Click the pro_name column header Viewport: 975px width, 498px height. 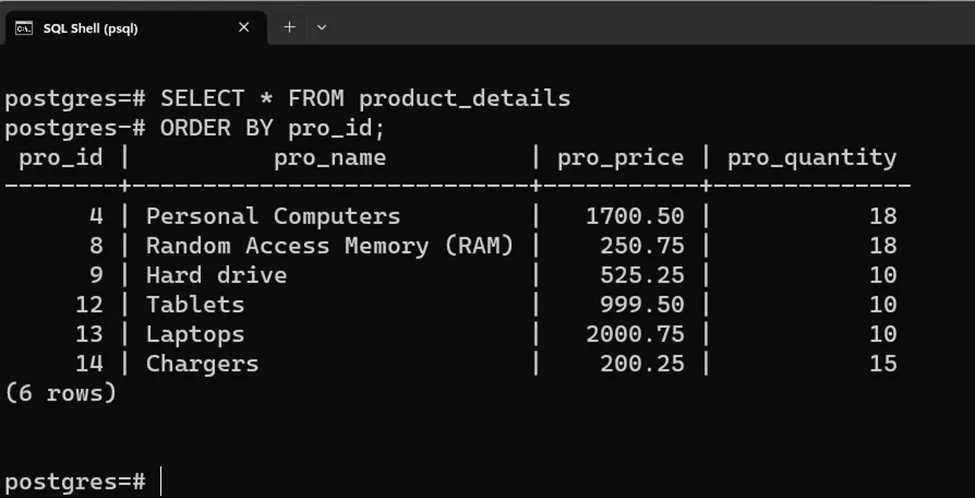329,157
